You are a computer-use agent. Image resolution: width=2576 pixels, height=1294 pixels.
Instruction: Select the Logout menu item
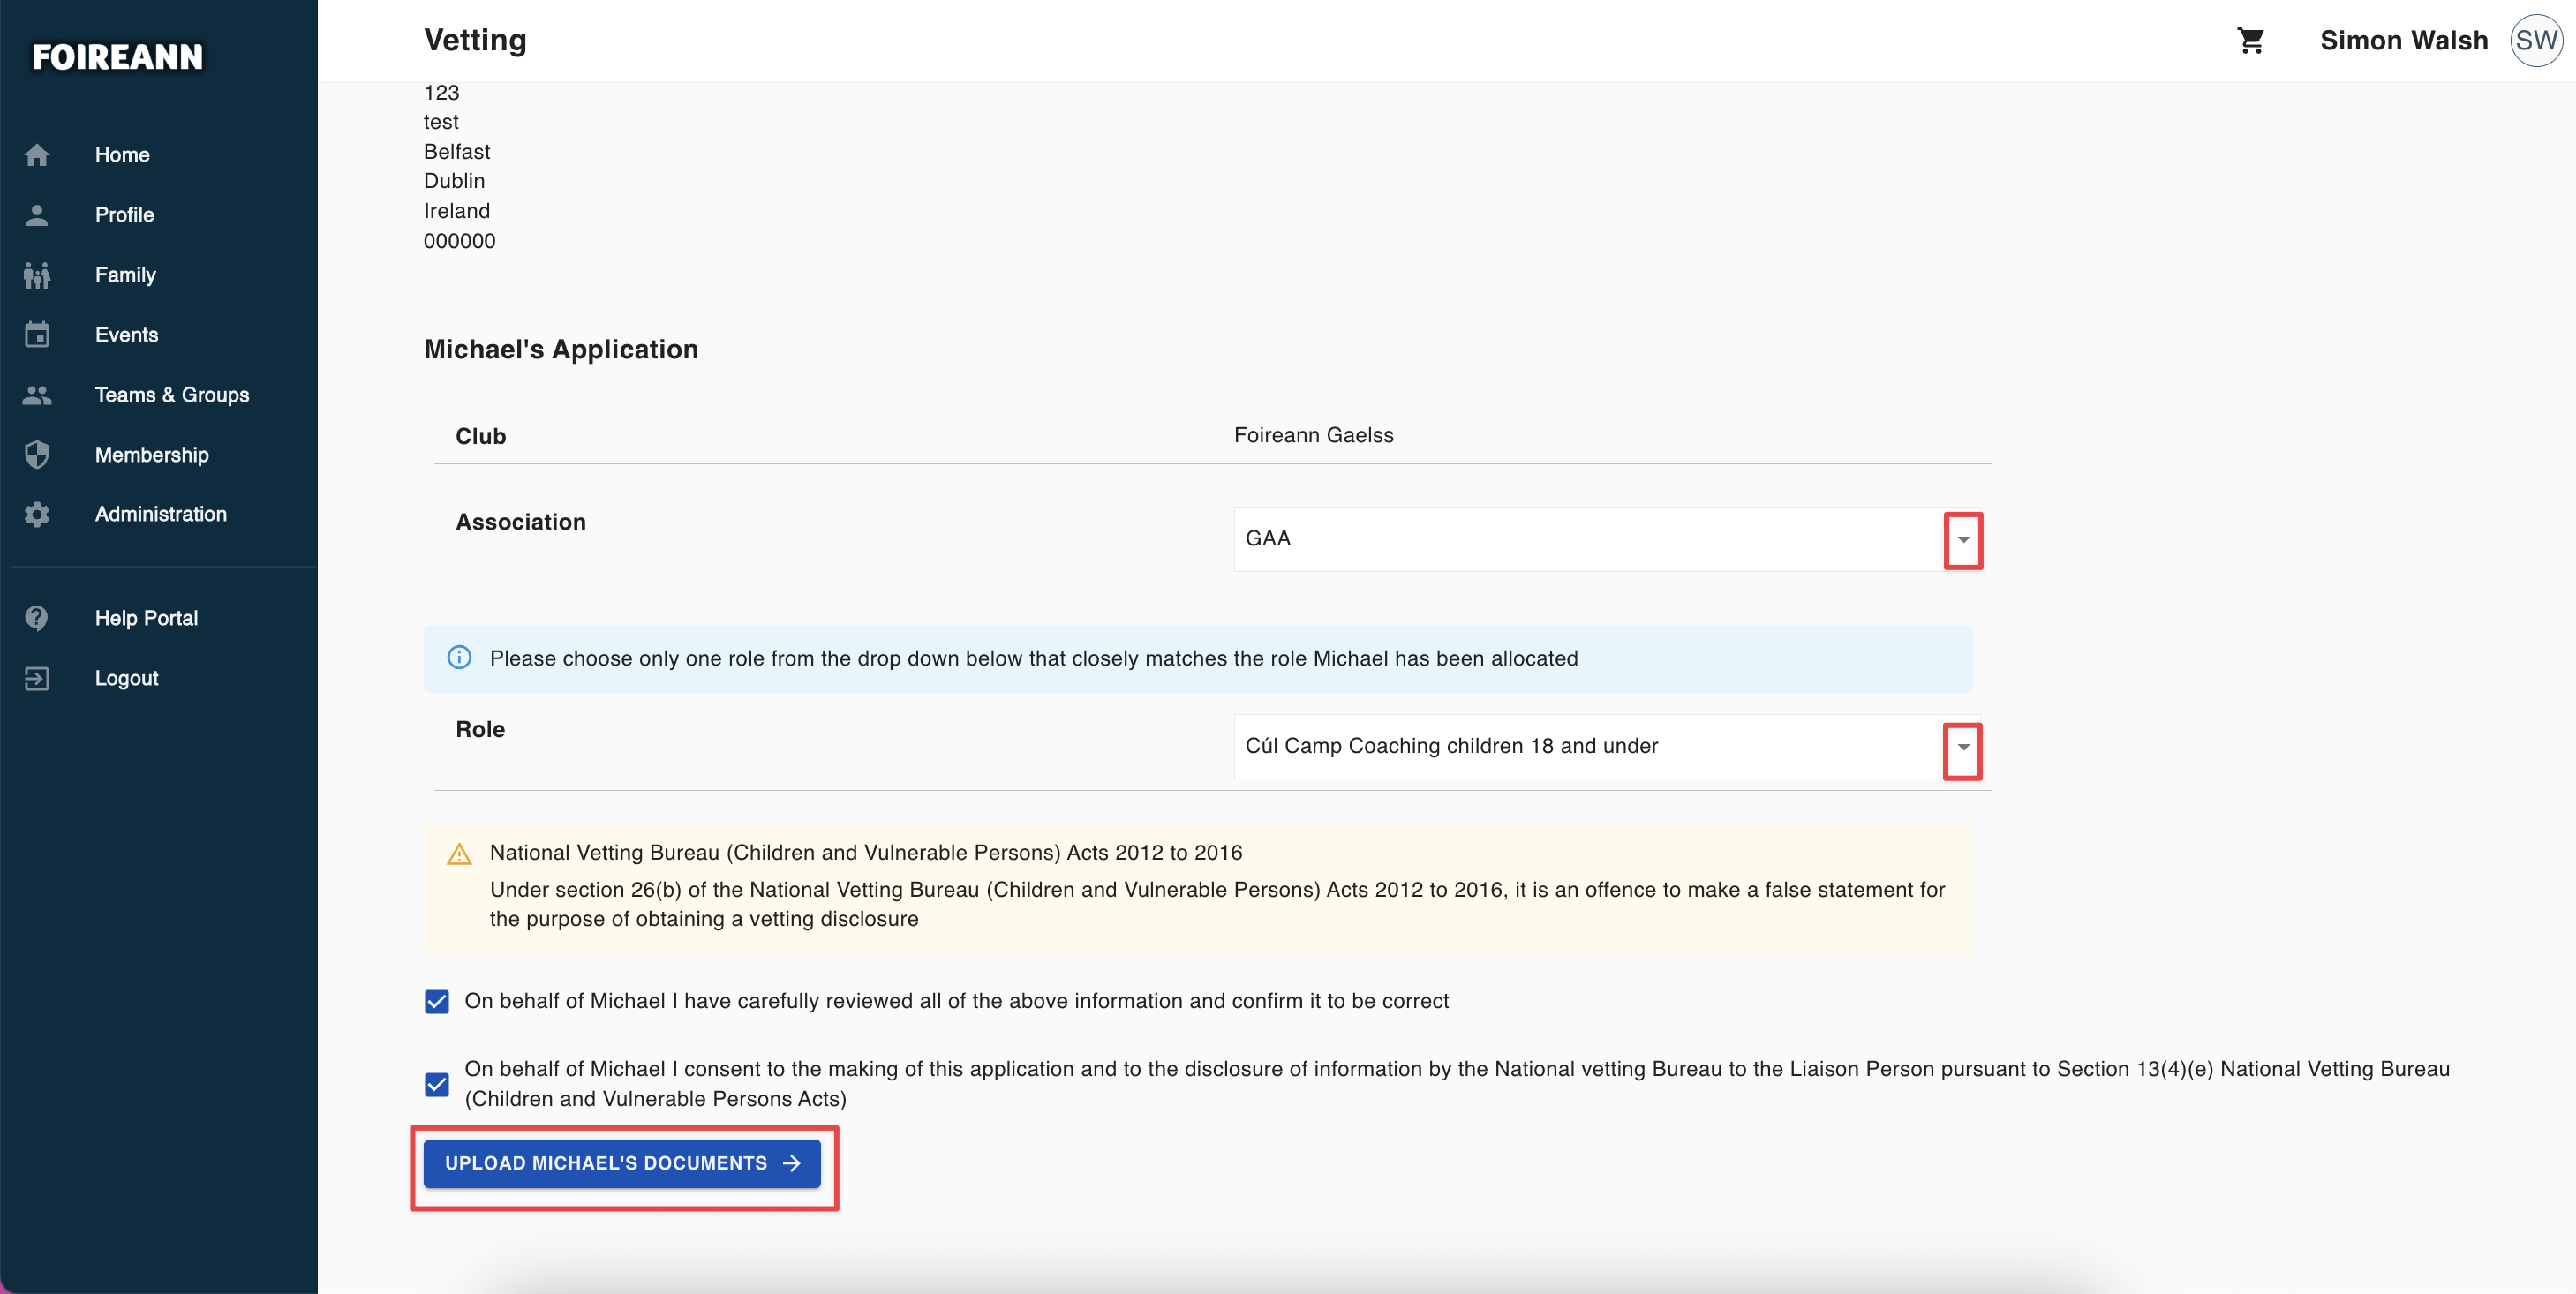126,678
